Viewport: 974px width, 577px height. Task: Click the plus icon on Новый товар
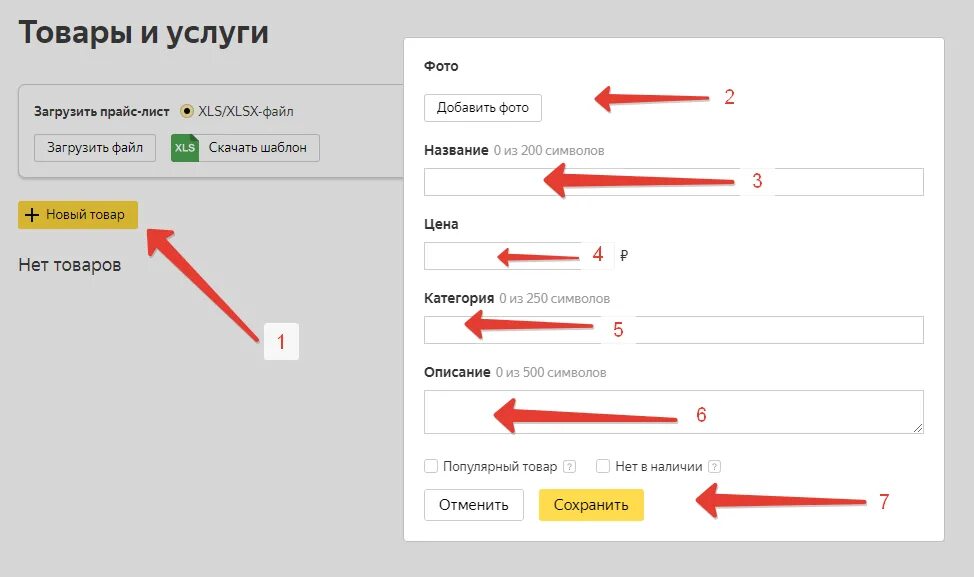[x=31, y=215]
